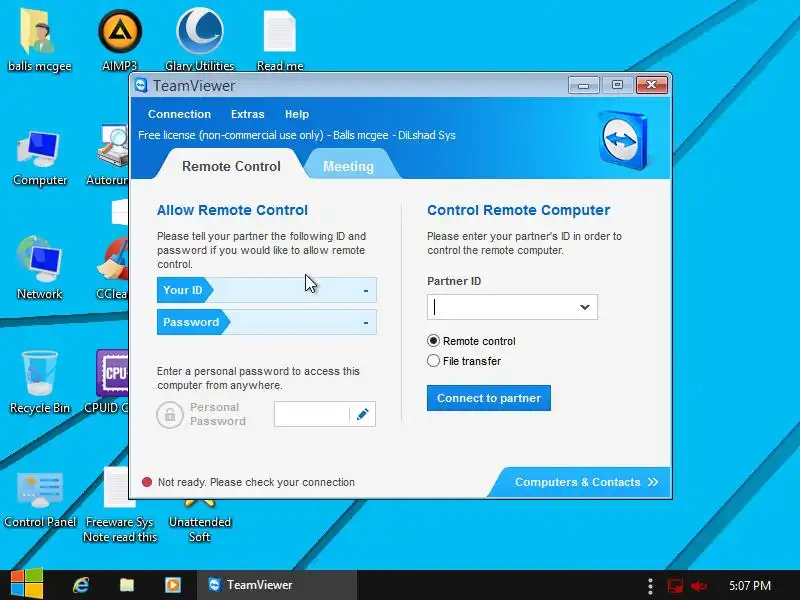Click the Not ready status message
Screen dimensions: 800x600
tap(256, 482)
